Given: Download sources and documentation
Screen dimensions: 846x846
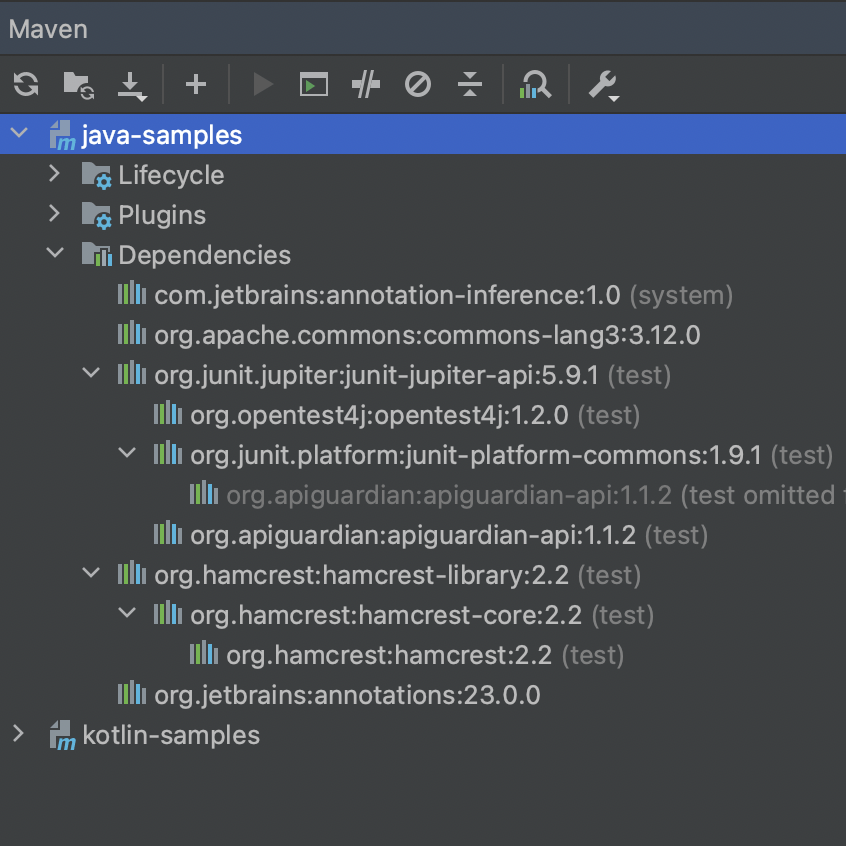Looking at the screenshot, I should point(131,84).
